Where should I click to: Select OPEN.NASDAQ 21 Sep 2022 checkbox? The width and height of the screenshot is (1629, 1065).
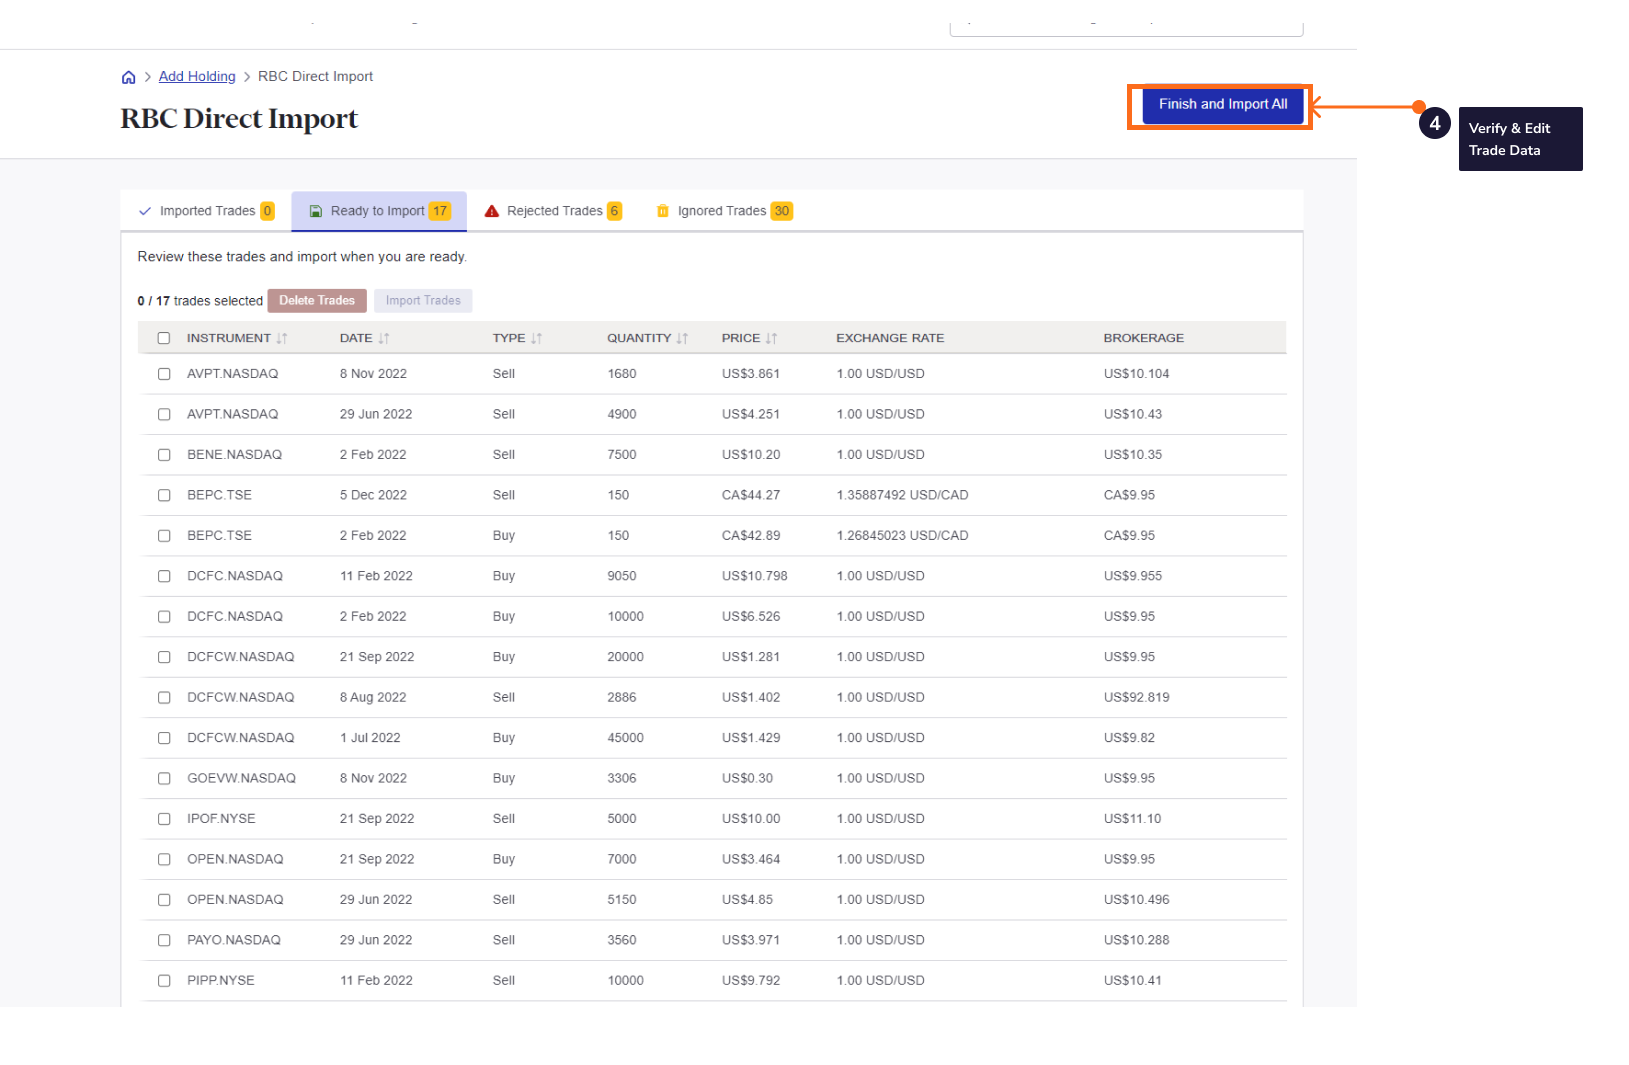(164, 859)
